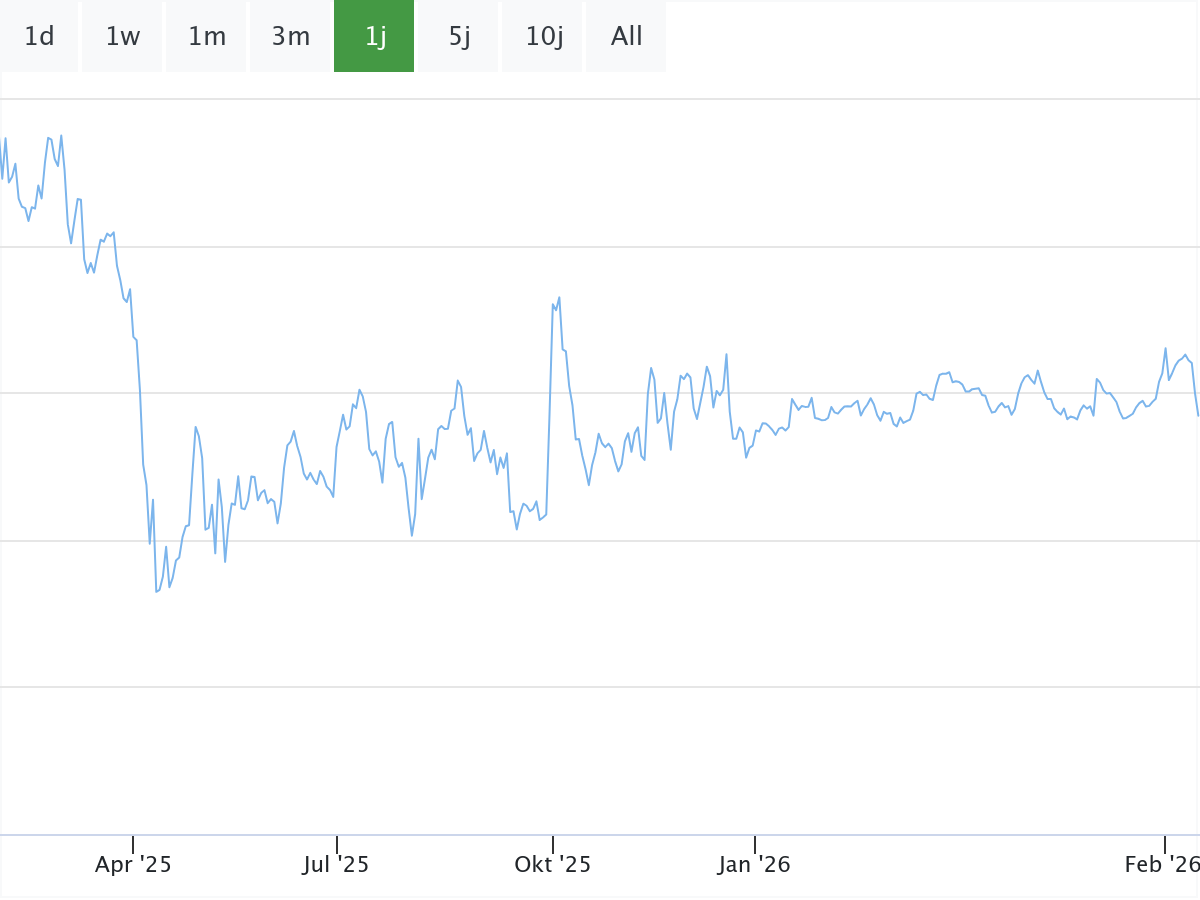
Task: Click the October 2025 spike peak
Action: [559, 297]
